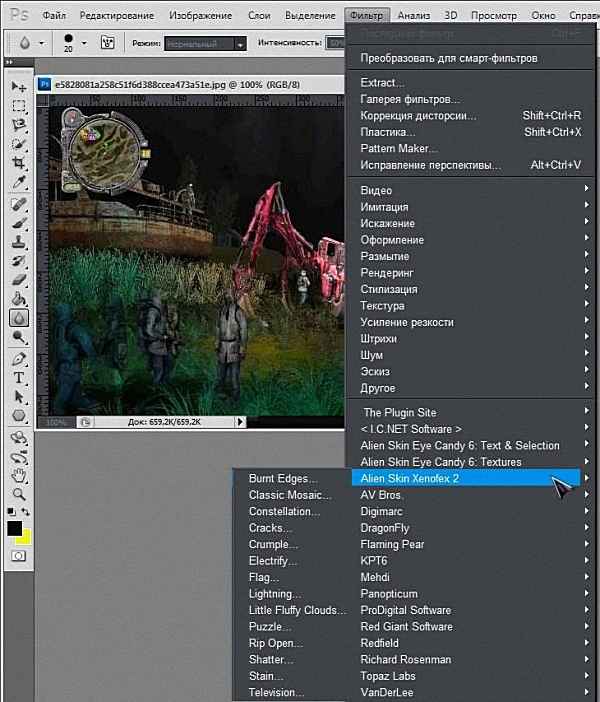The height and width of the screenshot is (702, 600).
Task: Select the Paint Bucket tool
Action: [18, 298]
